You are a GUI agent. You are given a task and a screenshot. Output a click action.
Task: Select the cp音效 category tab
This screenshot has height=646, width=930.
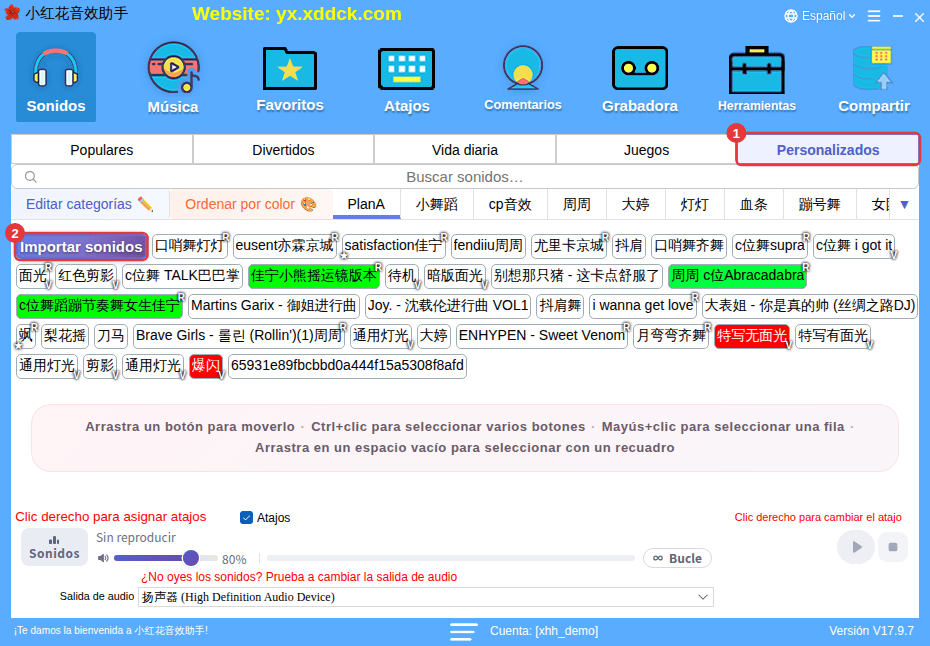(x=510, y=205)
